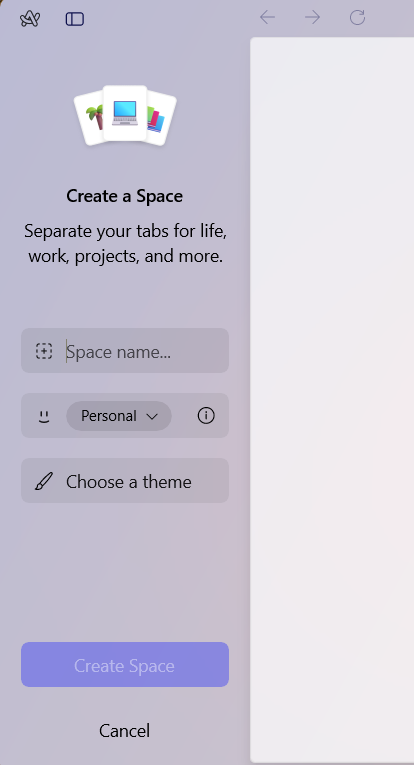This screenshot has height=765, width=414.
Task: Open profile info circle icon
Action: (206, 416)
